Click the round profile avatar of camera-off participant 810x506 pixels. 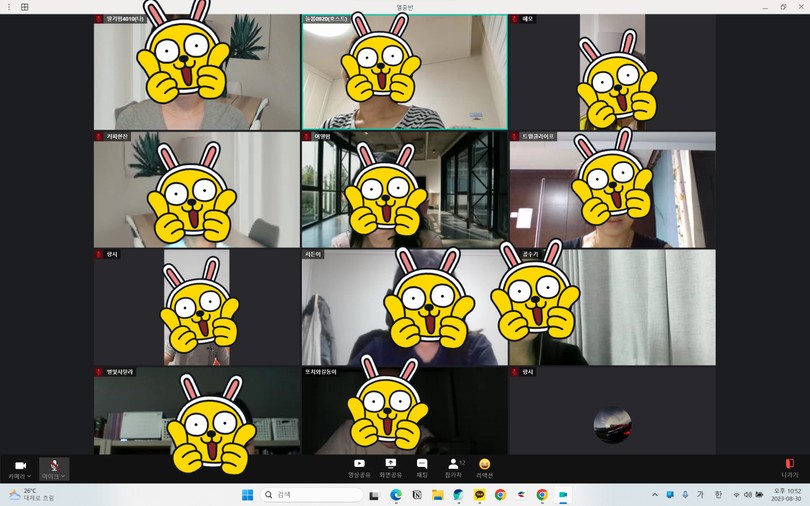click(612, 425)
